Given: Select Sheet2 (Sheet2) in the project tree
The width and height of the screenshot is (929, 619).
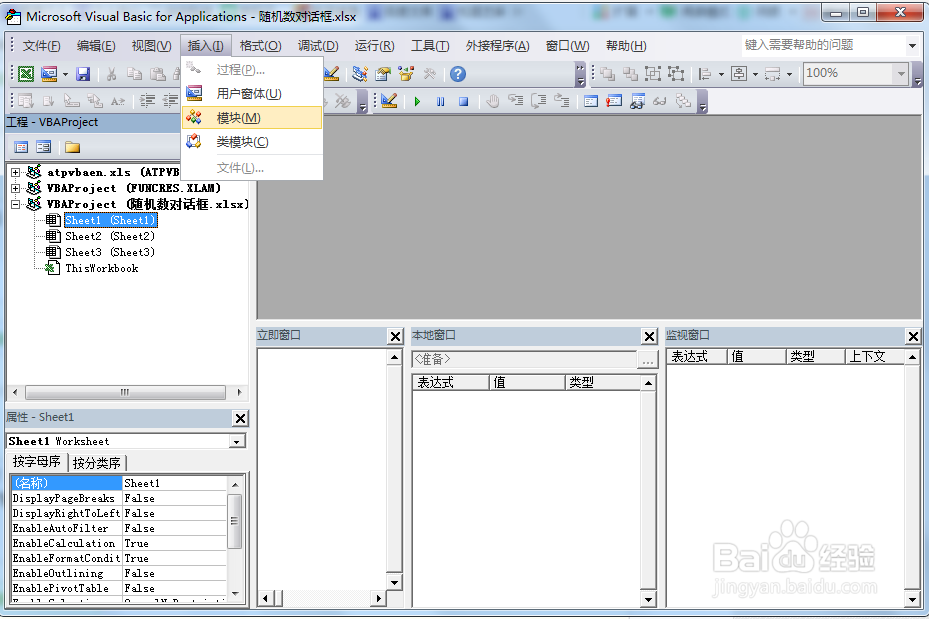Looking at the screenshot, I should (x=110, y=236).
